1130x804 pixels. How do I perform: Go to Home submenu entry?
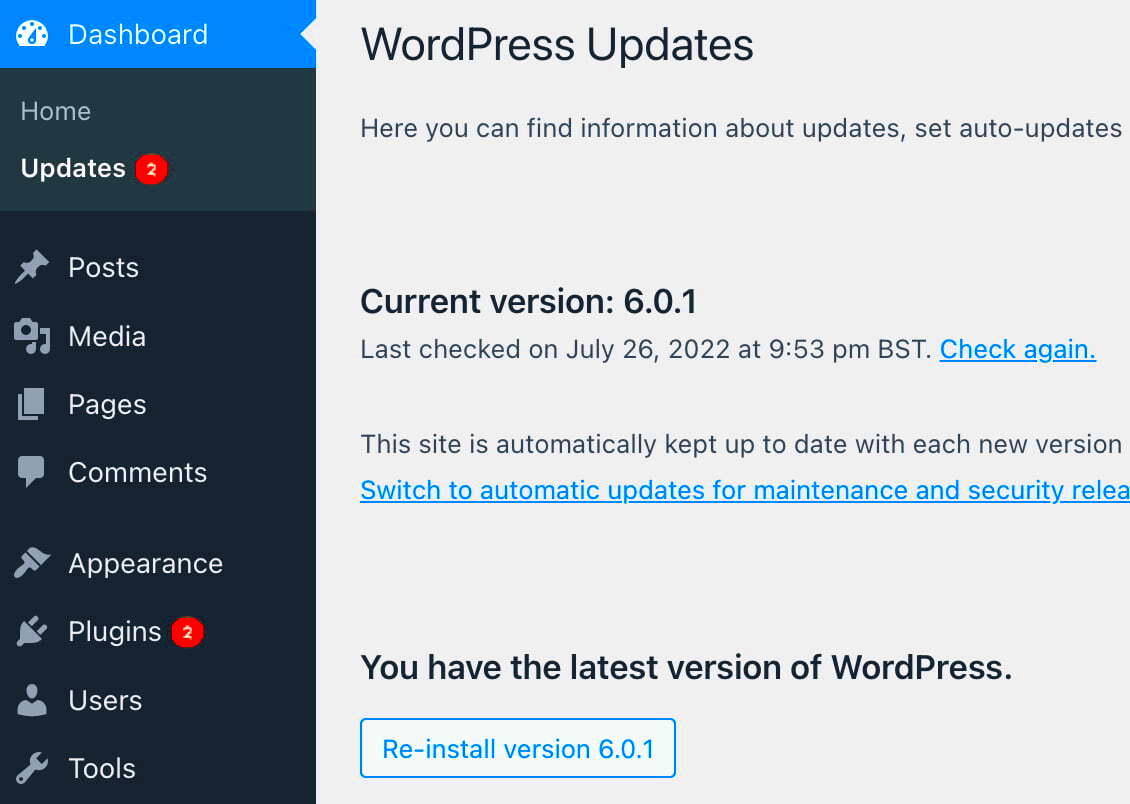pos(55,112)
